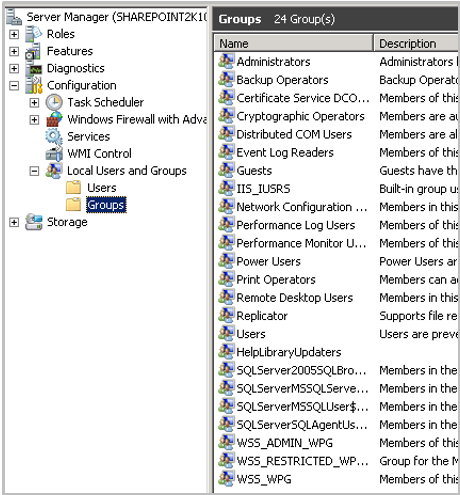Click the Administrators group icon
Image resolution: width=460 pixels, height=495 pixels.
(226, 62)
